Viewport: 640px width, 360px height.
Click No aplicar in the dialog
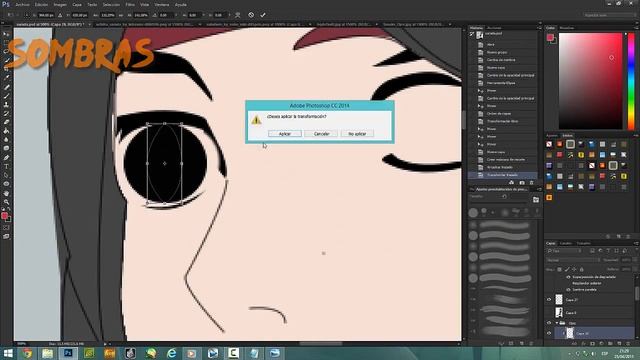pos(357,134)
